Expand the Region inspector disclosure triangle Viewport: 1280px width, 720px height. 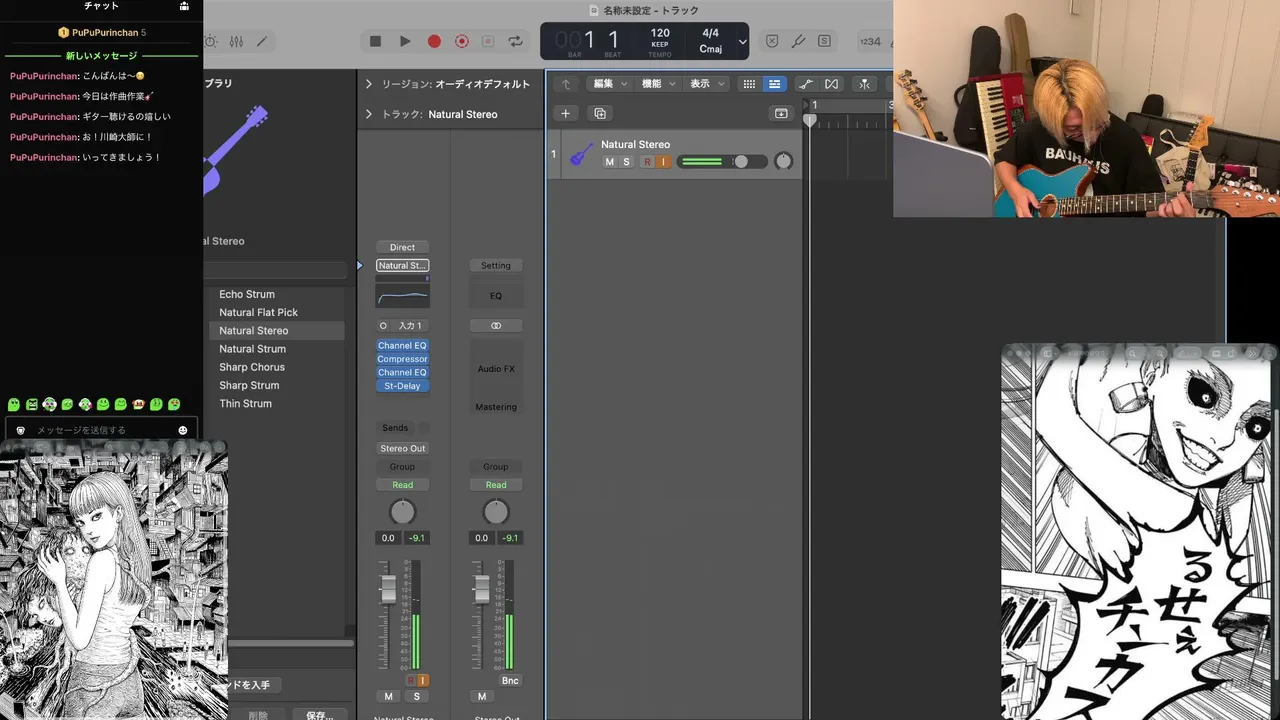point(369,84)
